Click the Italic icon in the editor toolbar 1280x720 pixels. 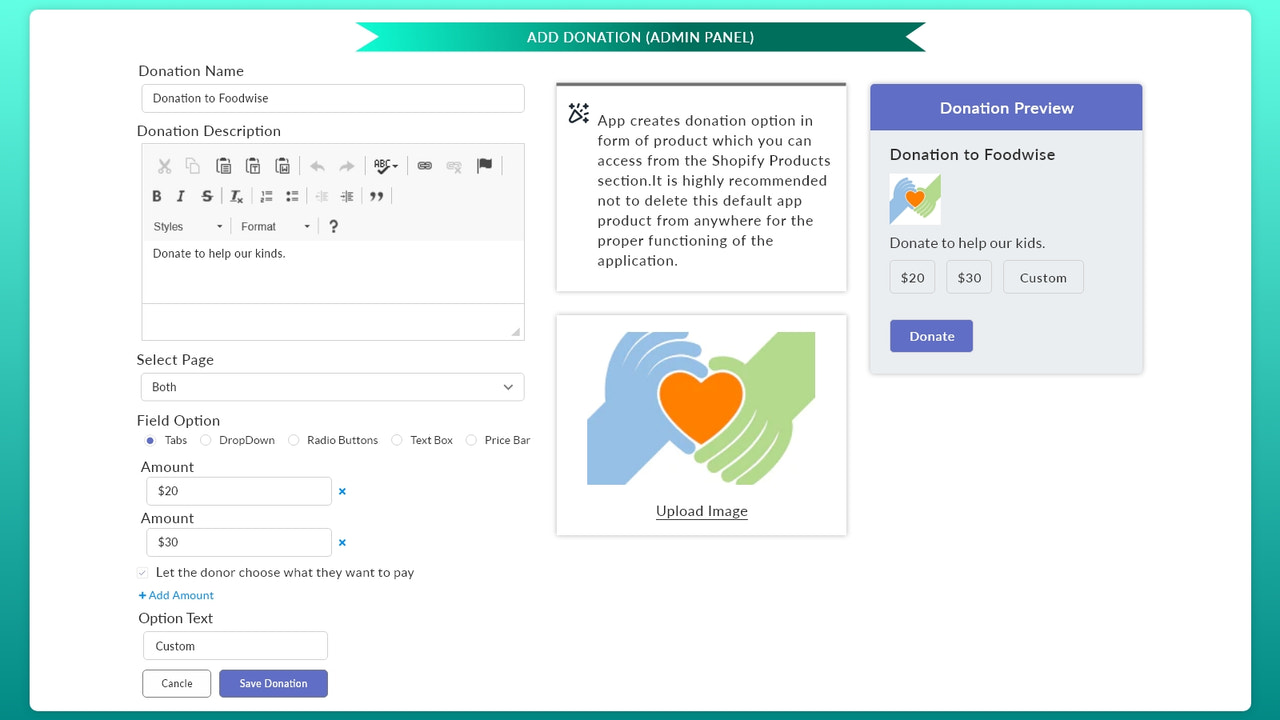click(181, 196)
